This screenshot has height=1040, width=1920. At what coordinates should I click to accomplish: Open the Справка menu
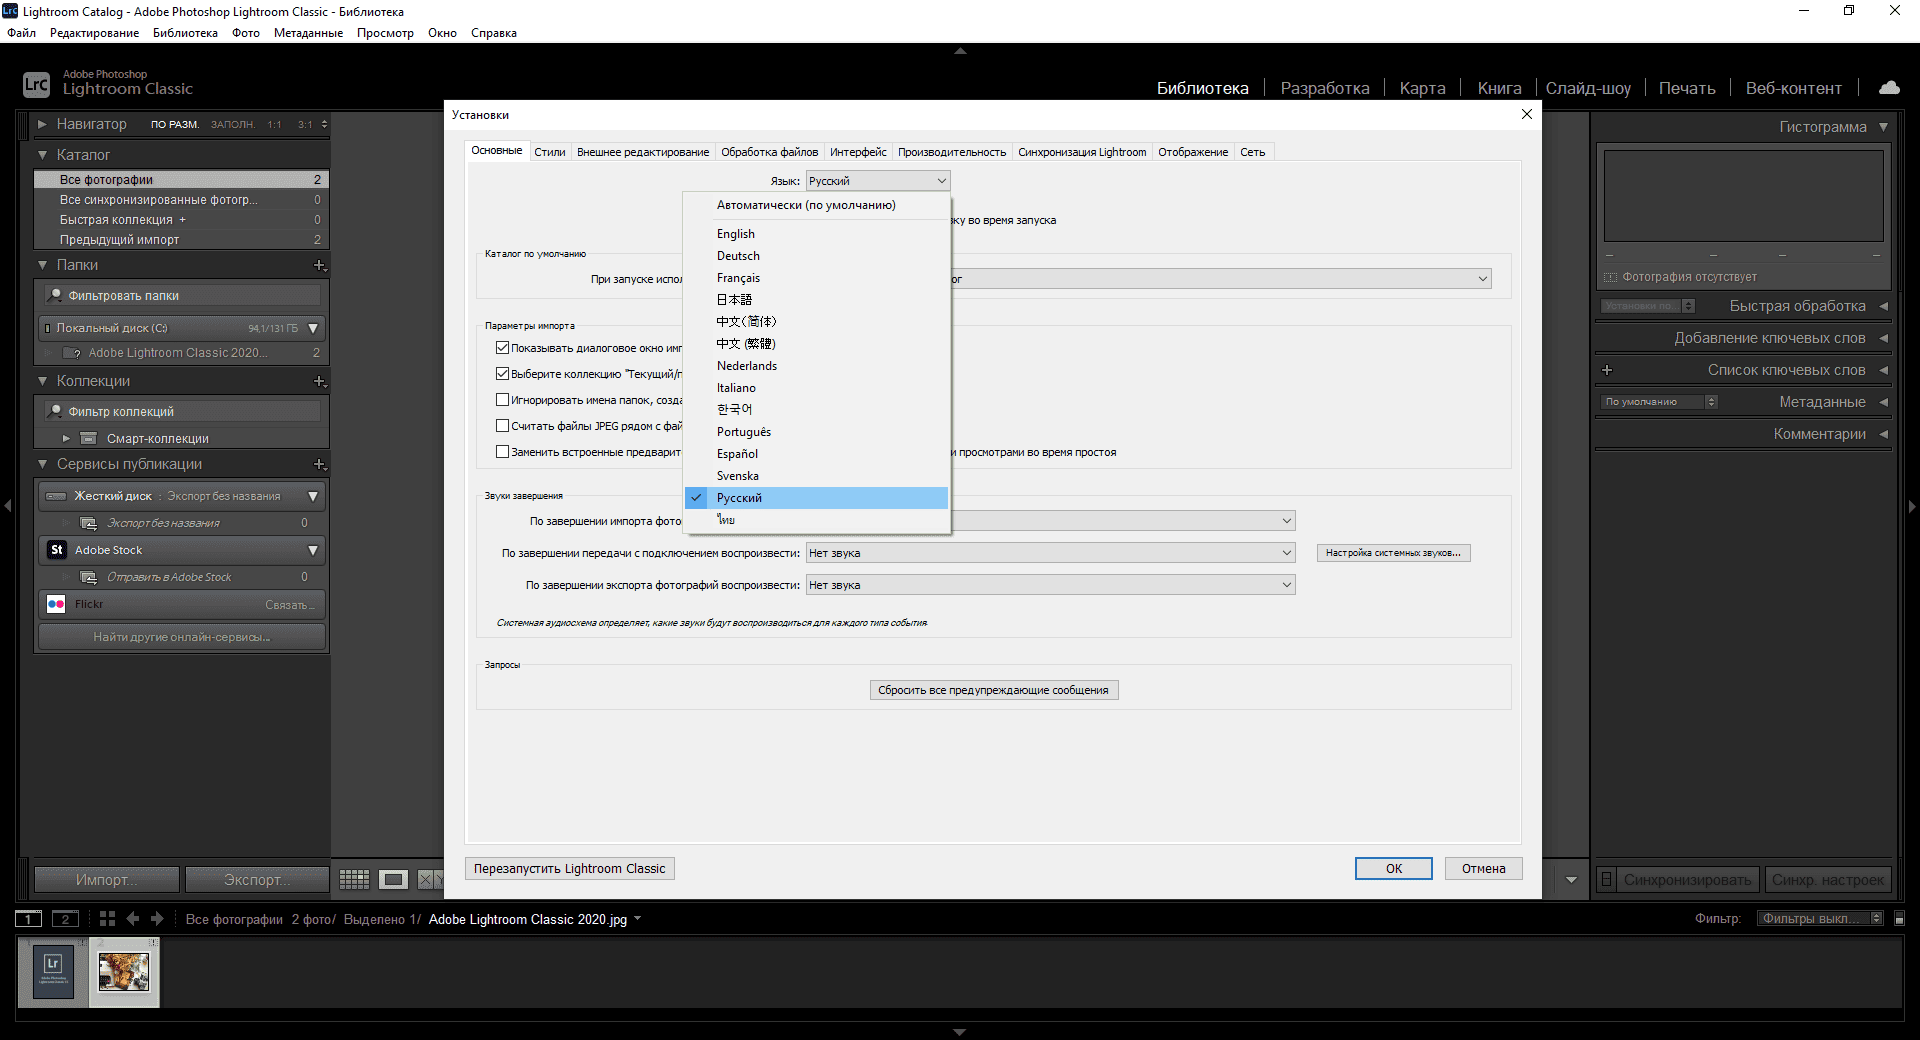click(494, 33)
